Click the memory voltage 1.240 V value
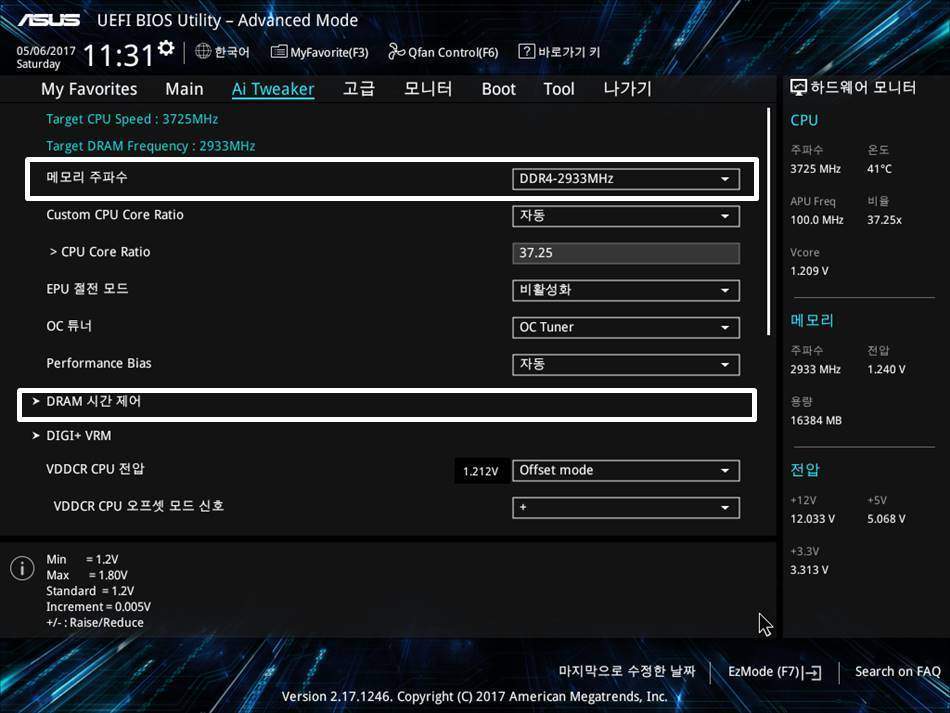950x713 pixels. coord(886,370)
